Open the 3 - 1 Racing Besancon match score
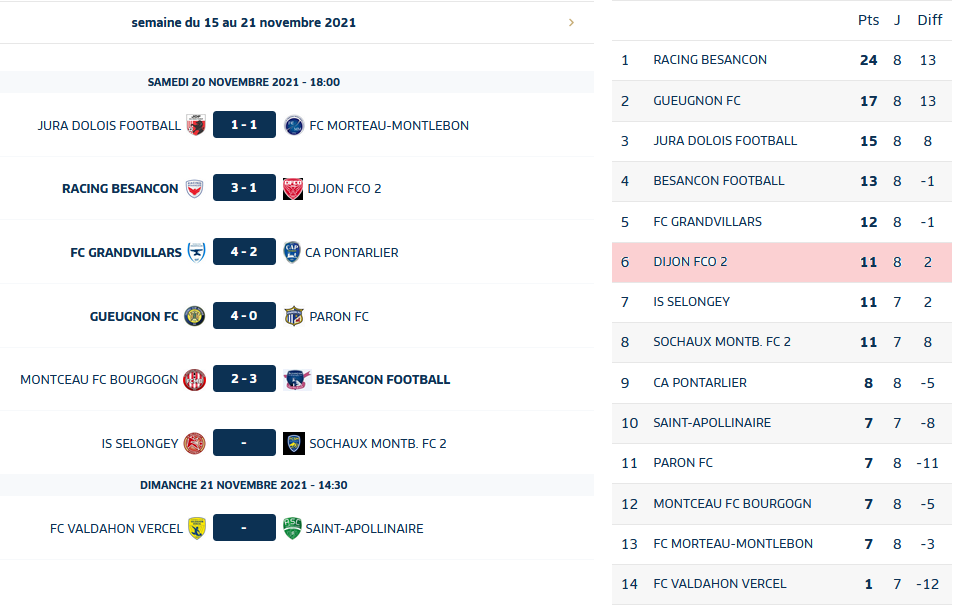The height and width of the screenshot is (607, 956). (244, 189)
